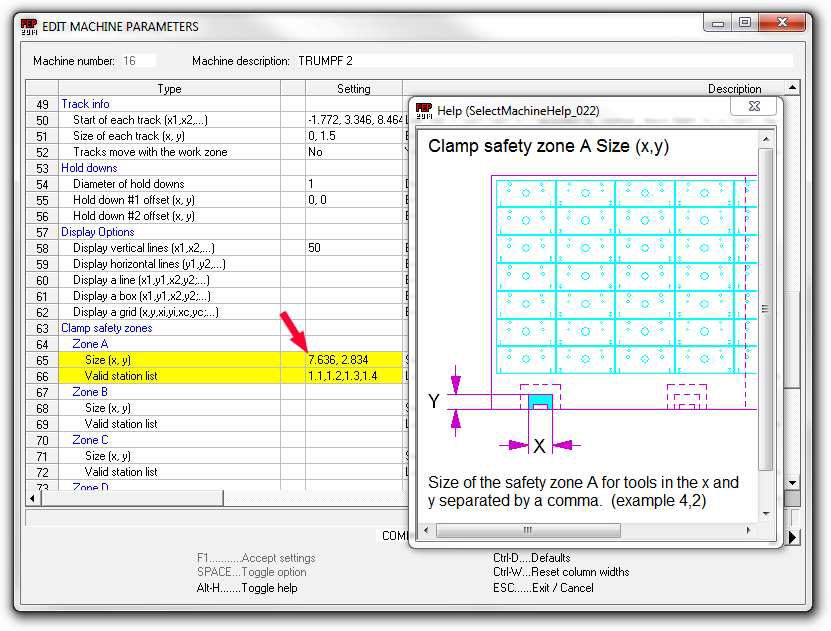Click the Valid station list value 1.1,1.2,1.3,1.4

(x=342, y=376)
